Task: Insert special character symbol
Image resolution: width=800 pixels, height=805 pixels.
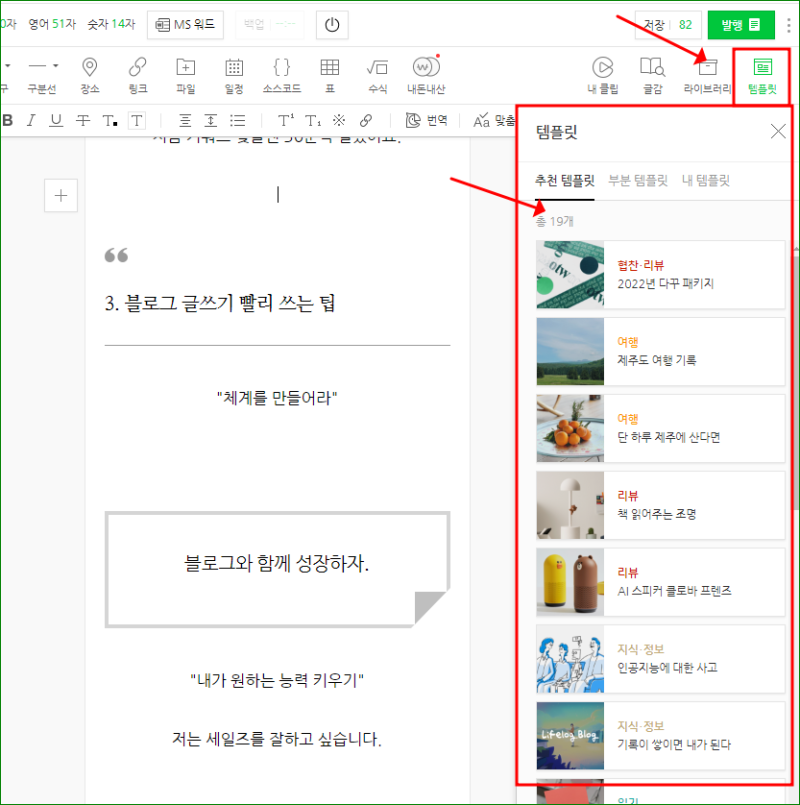Action: pos(339,120)
